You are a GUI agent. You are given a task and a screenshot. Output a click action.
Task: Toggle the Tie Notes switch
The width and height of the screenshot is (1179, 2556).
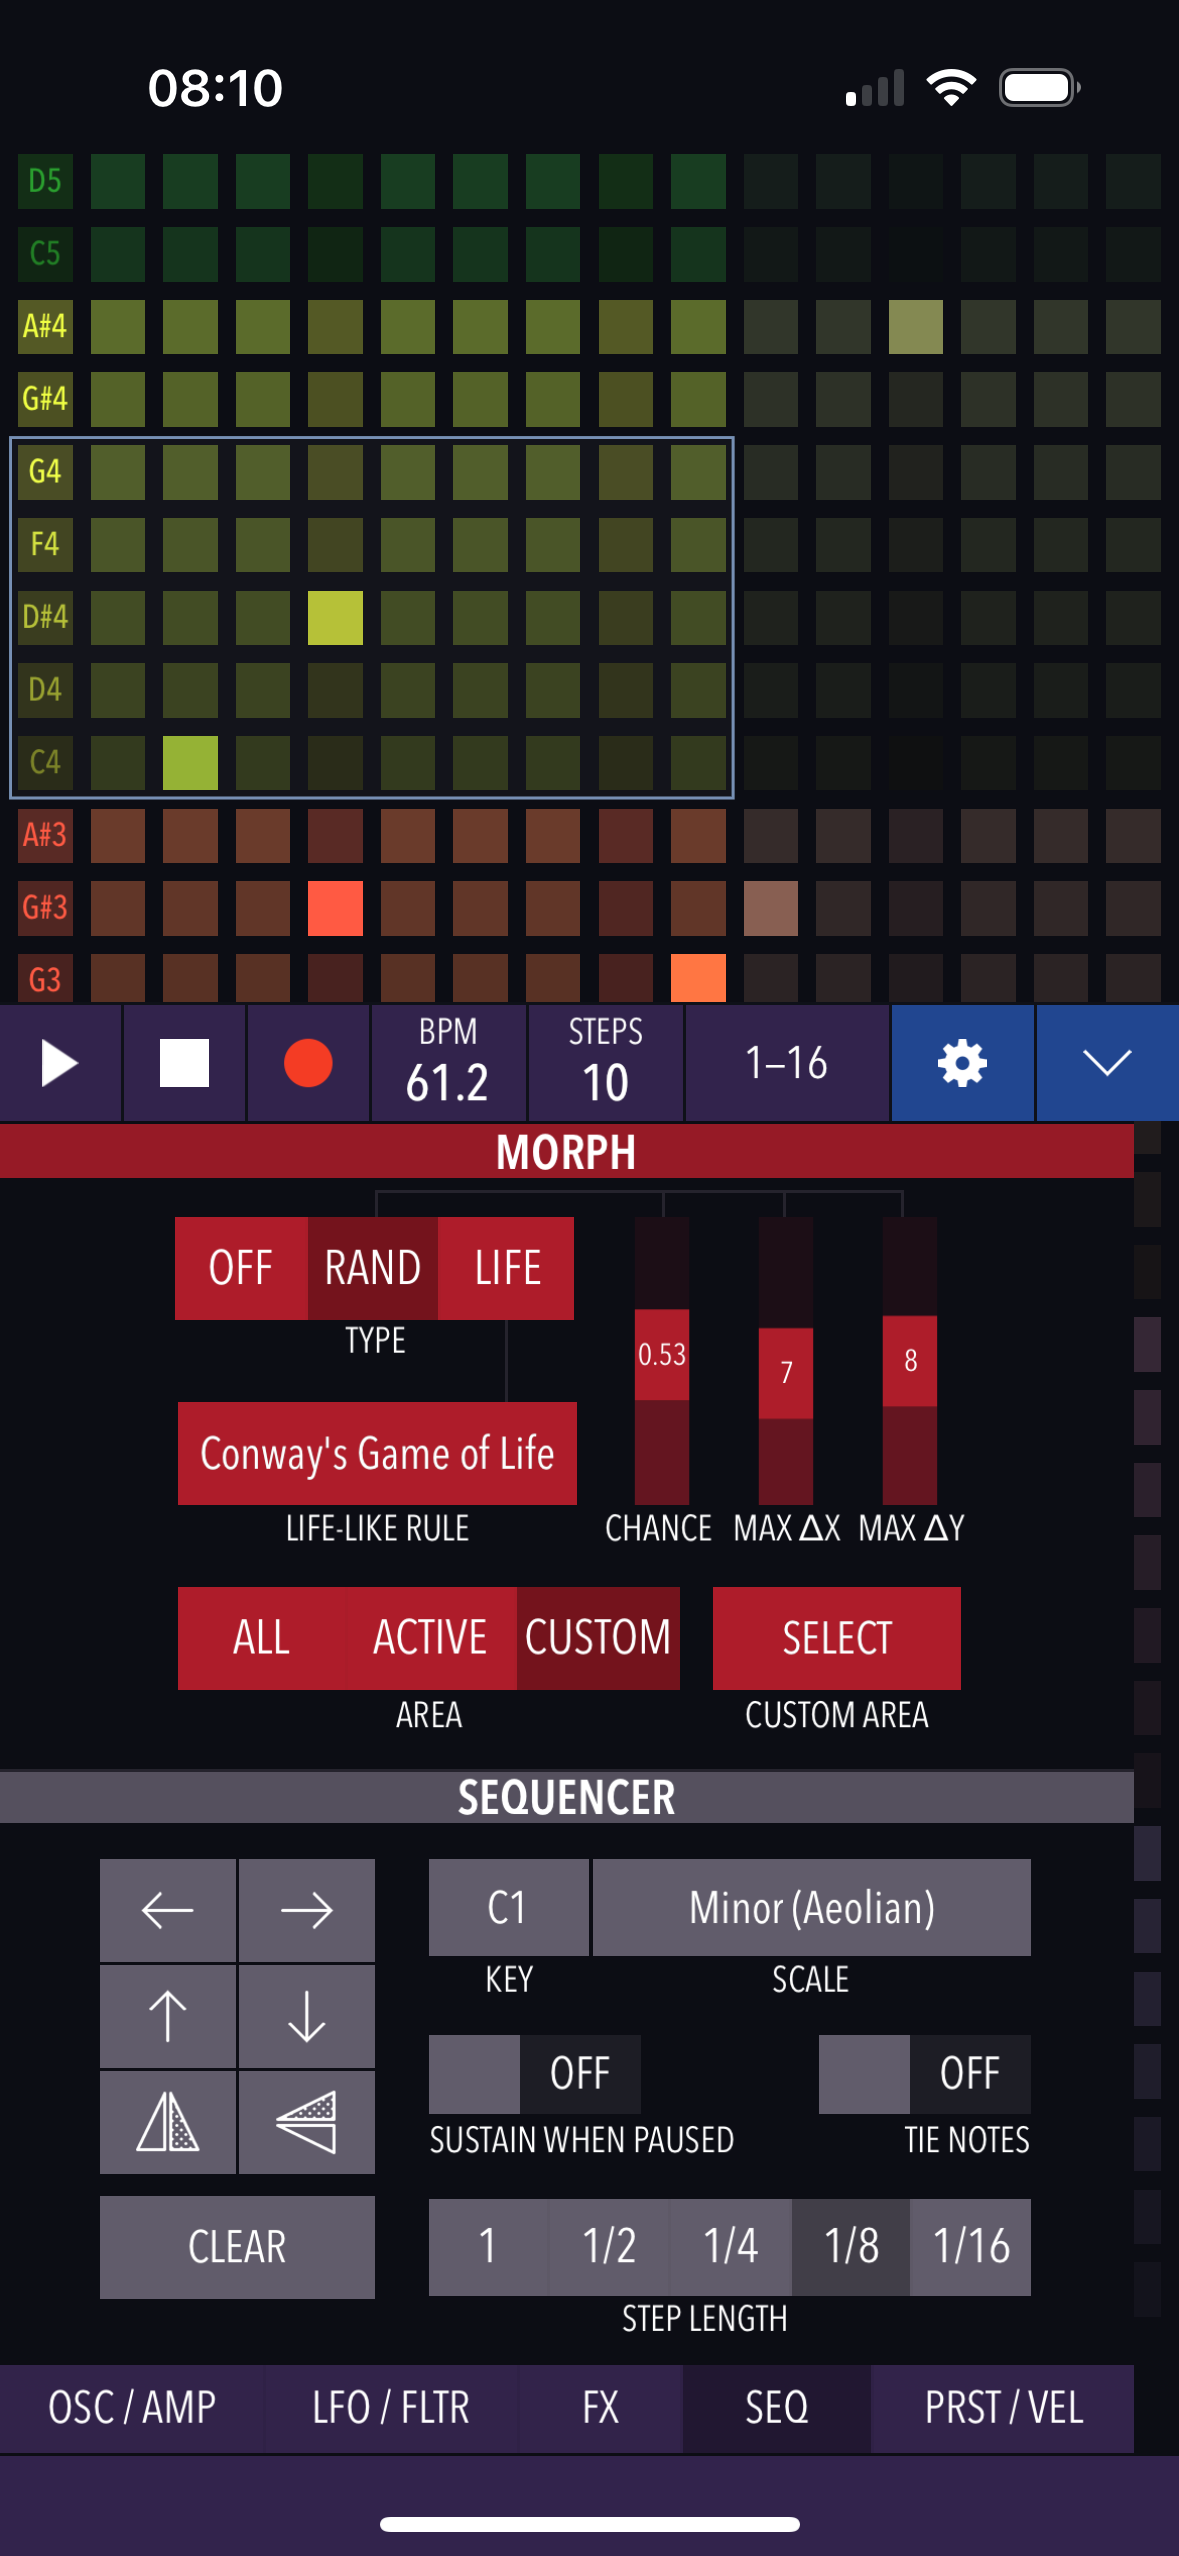coord(924,2074)
